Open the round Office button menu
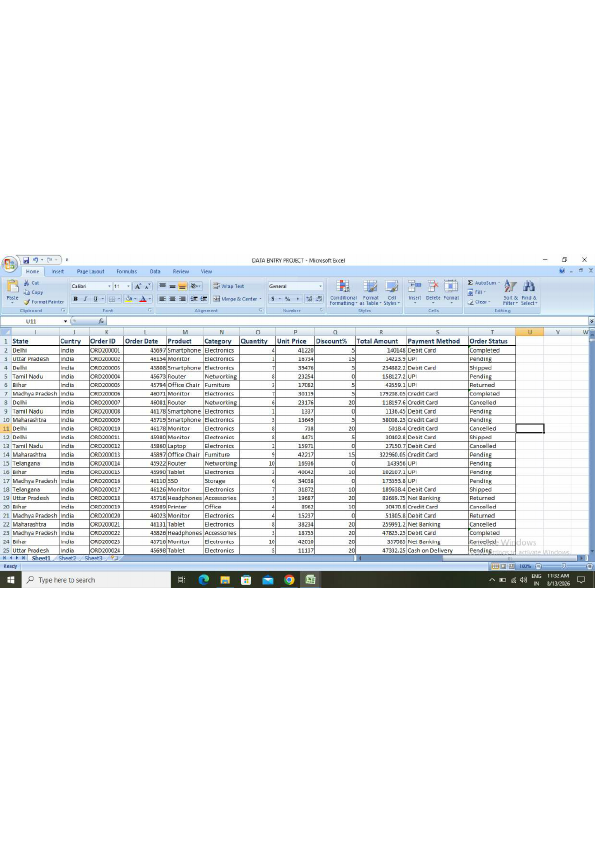Viewport: 595px width, 842px height. [9, 264]
